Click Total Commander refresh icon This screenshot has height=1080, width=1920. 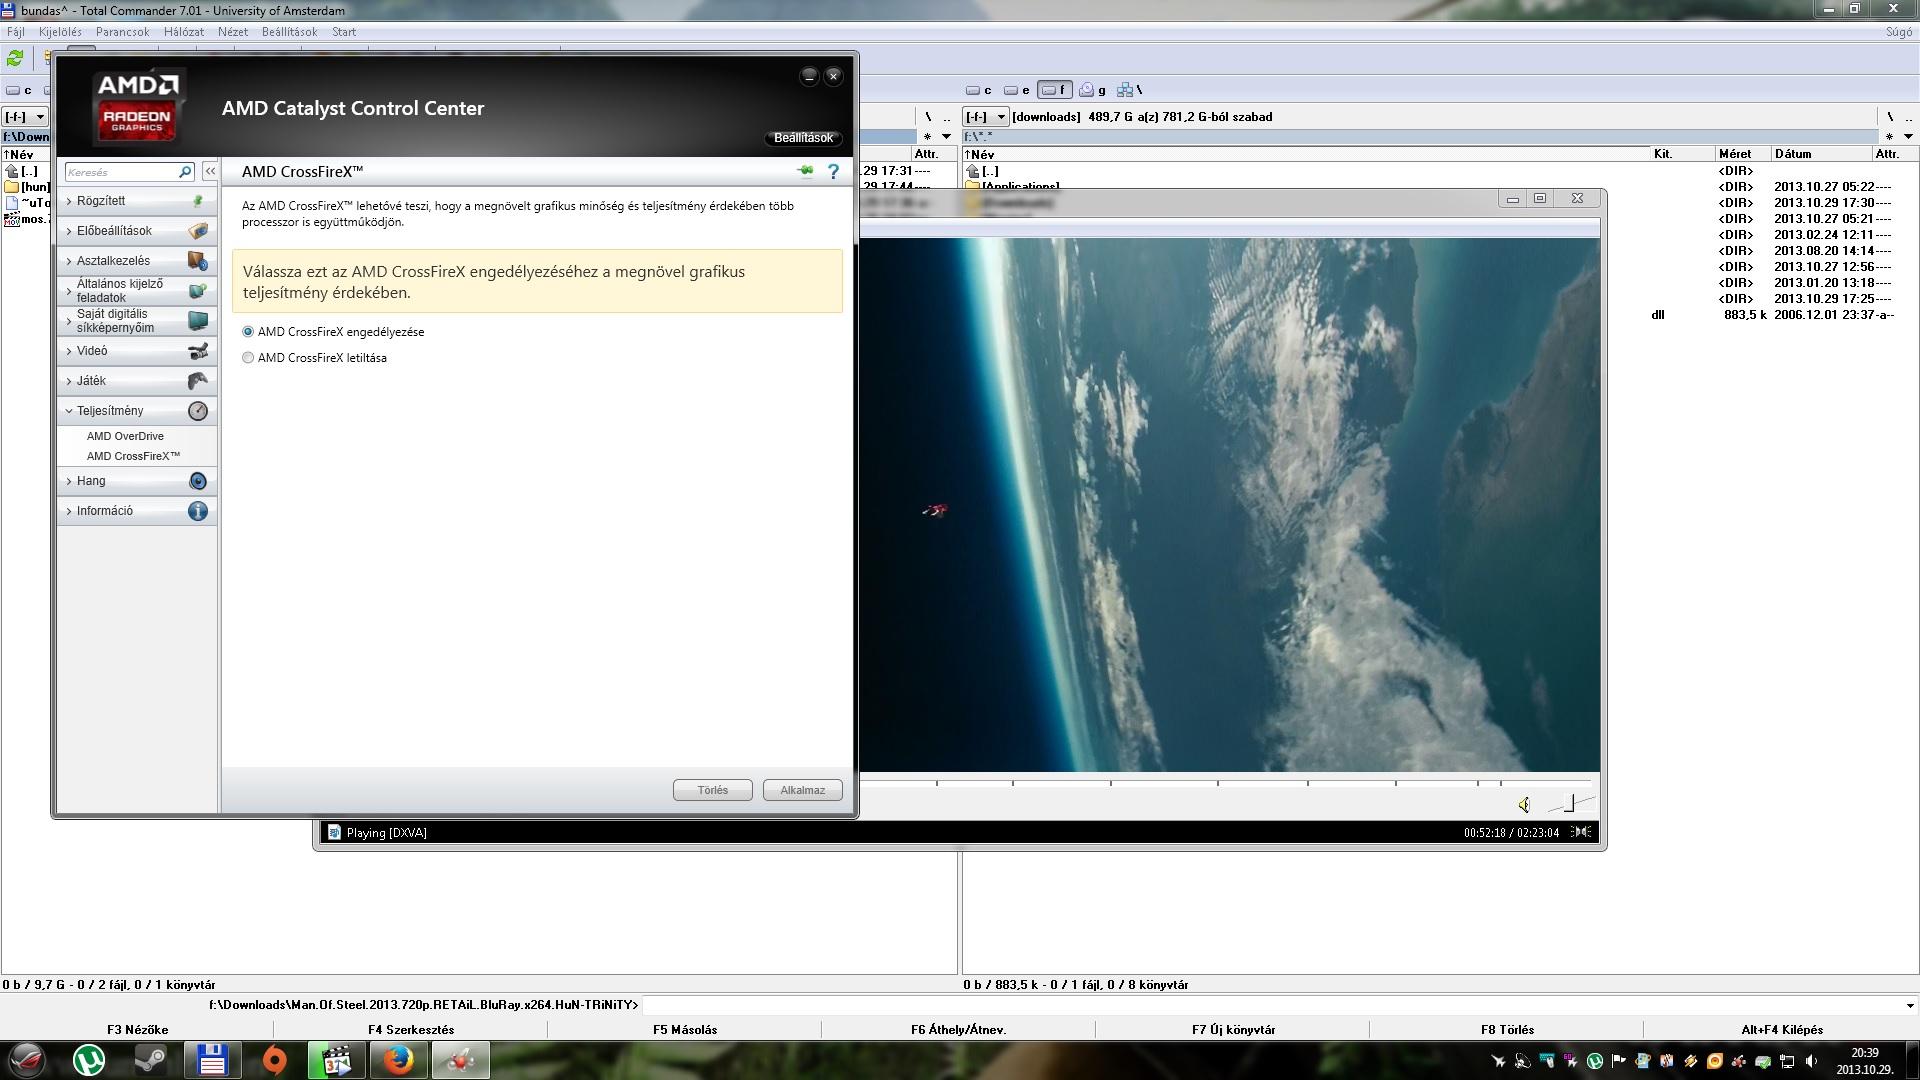15,58
